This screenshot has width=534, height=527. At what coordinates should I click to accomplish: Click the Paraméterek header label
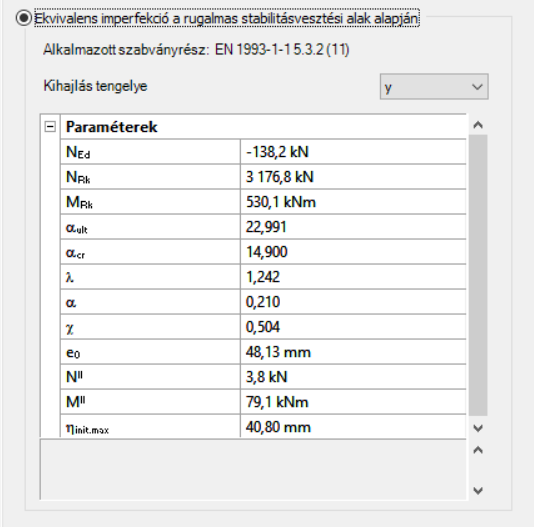click(111, 127)
